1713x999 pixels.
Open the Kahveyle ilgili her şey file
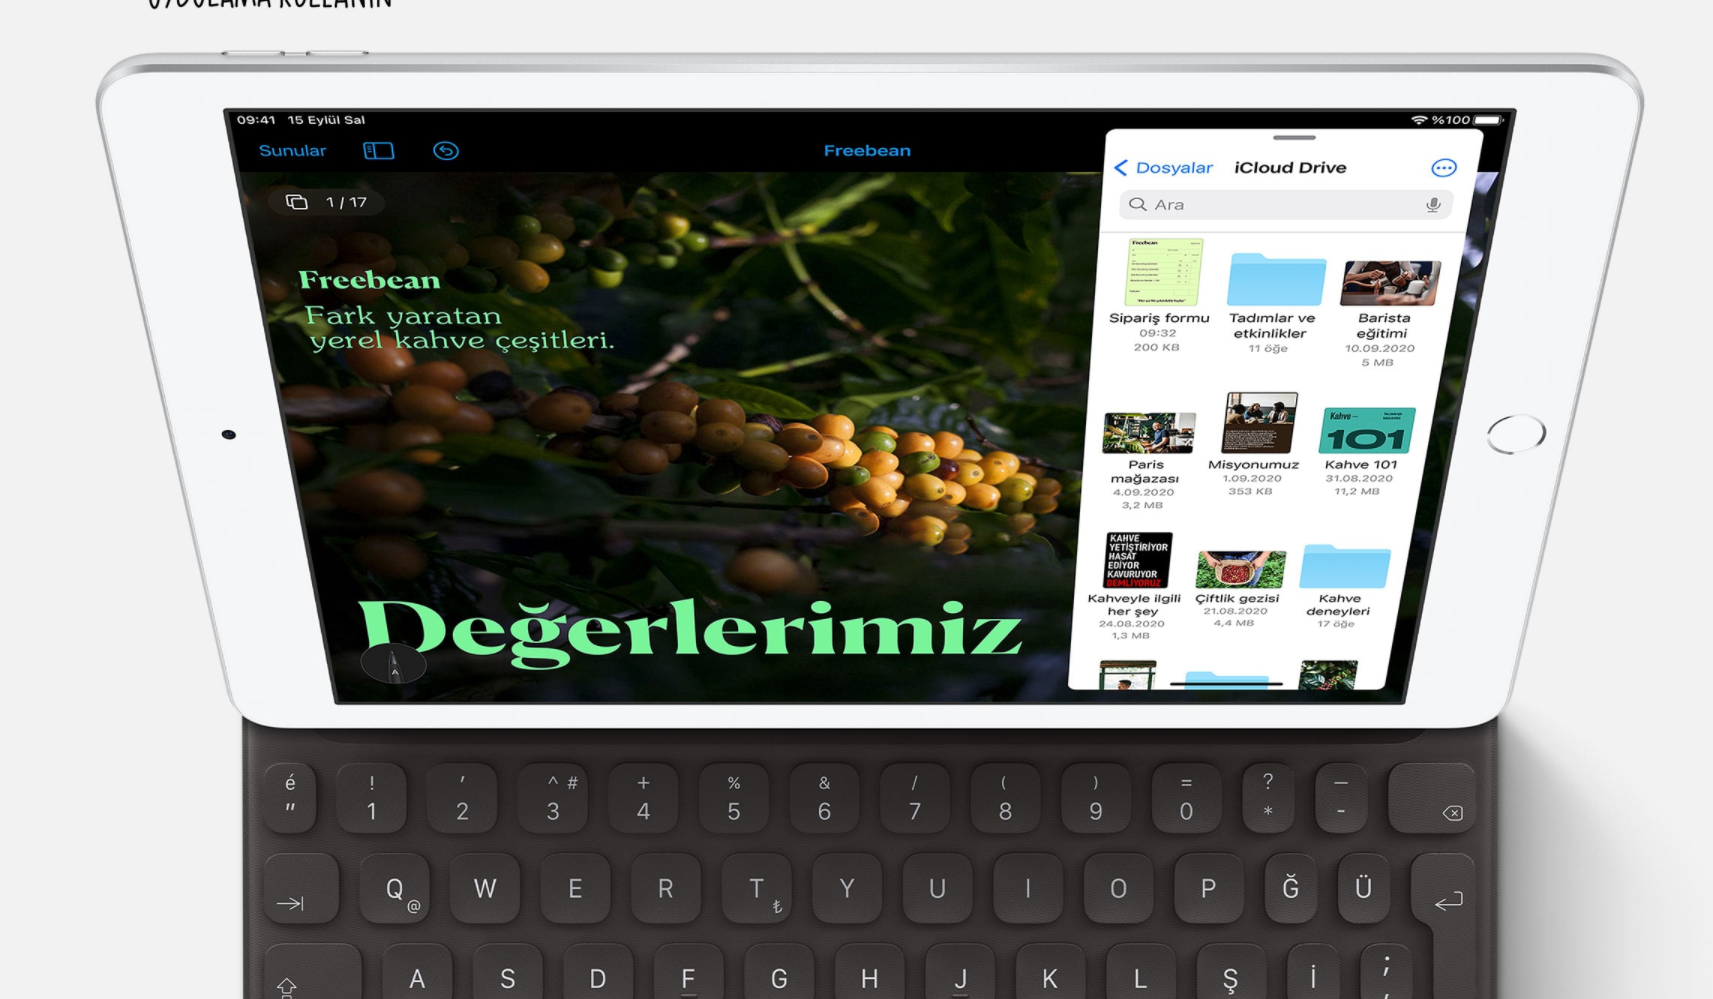click(1133, 586)
